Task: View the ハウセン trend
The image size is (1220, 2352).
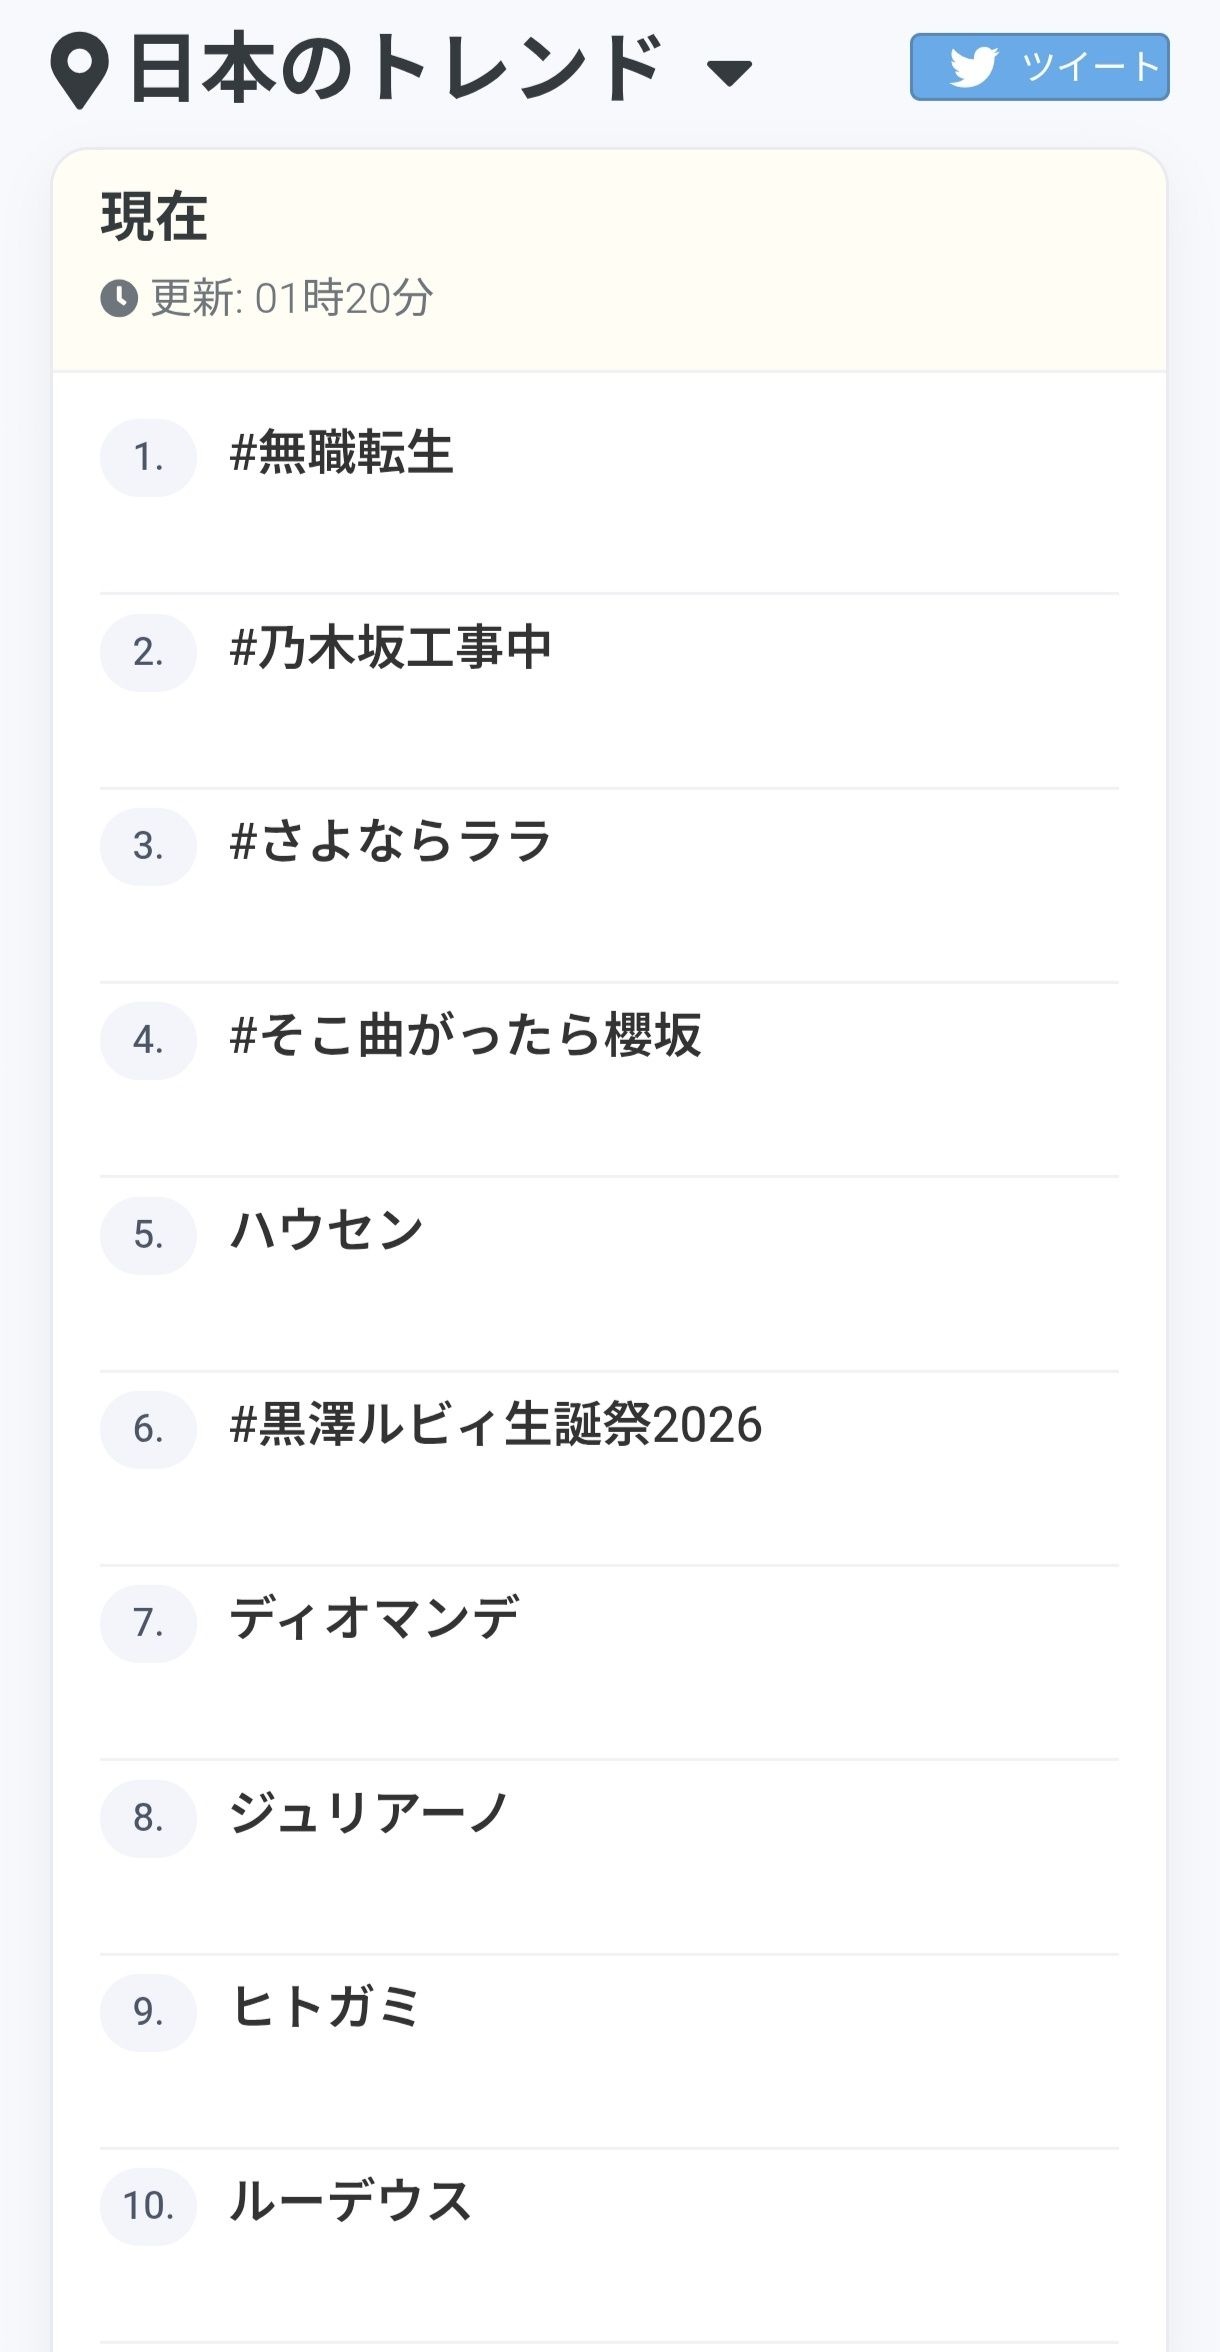Action: (327, 1230)
